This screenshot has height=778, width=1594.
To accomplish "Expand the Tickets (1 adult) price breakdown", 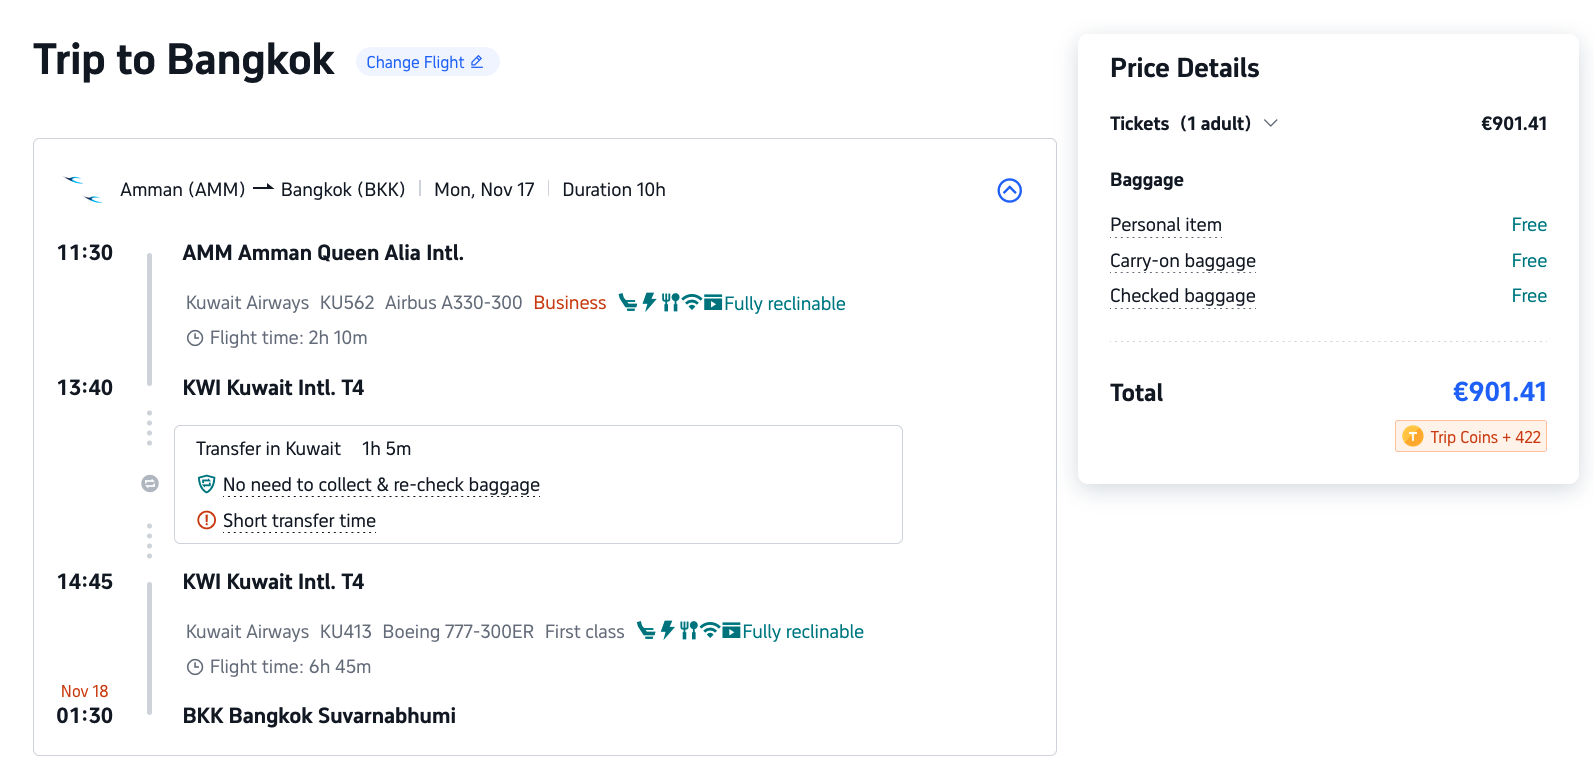I will 1271,123.
